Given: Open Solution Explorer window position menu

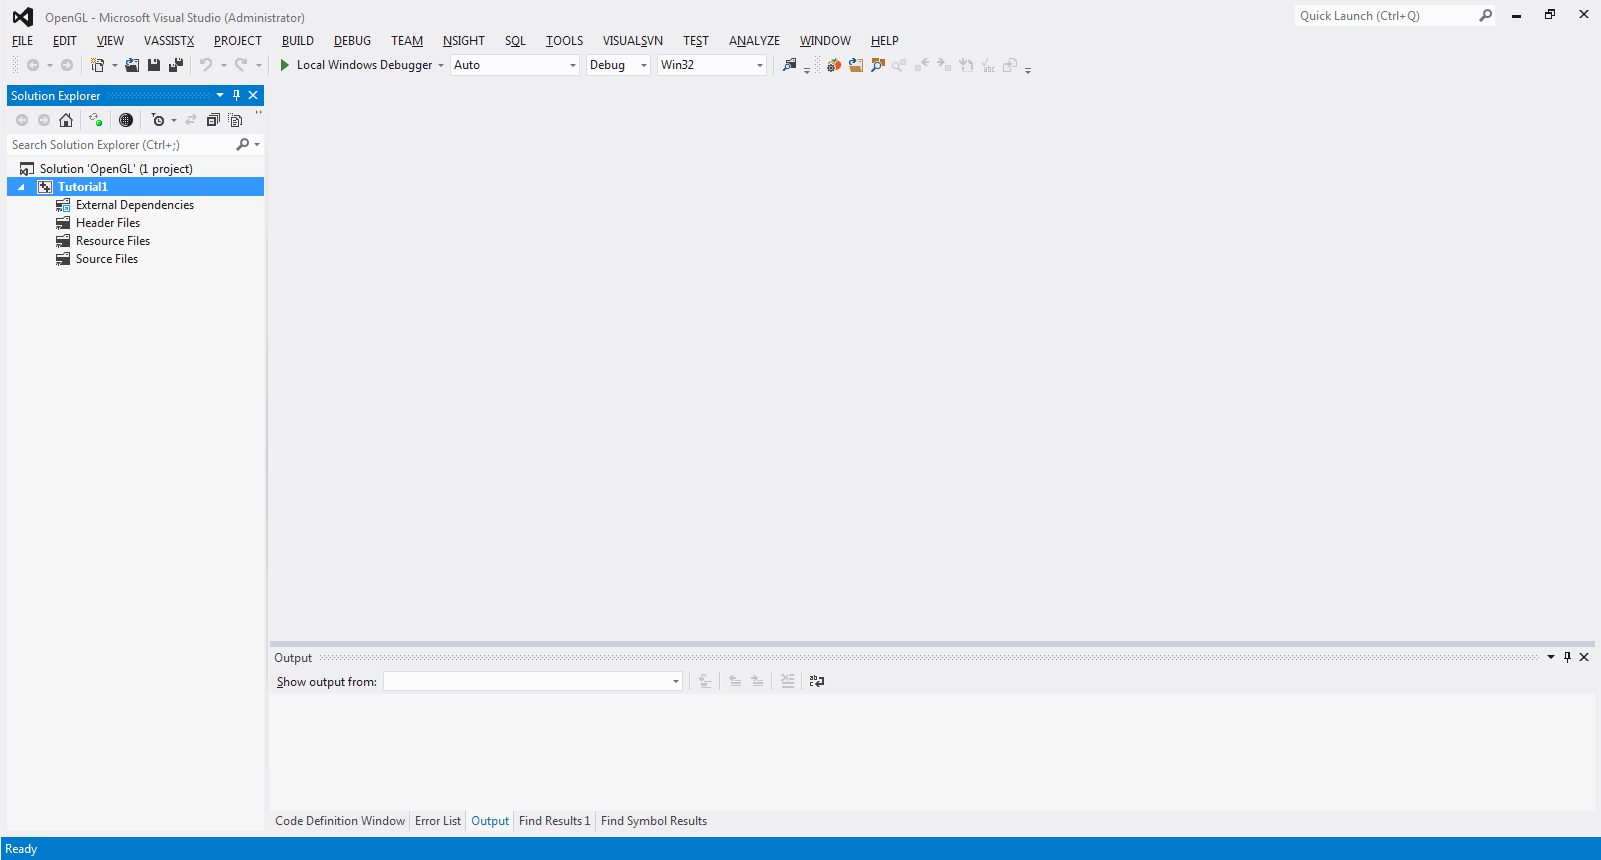Looking at the screenshot, I should click(x=220, y=96).
